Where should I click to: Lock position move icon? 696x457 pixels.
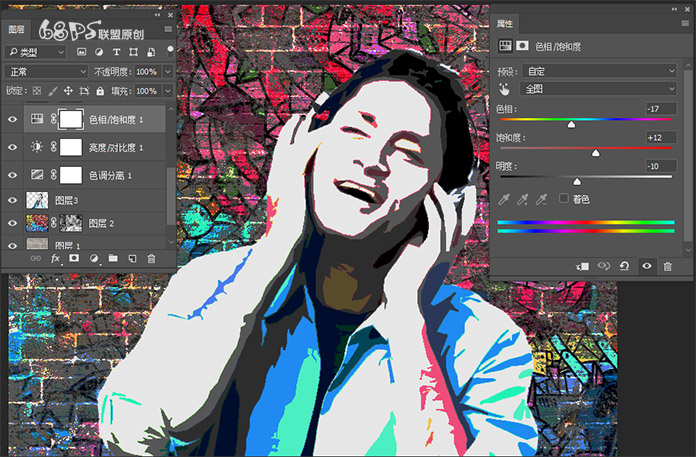click(x=68, y=91)
